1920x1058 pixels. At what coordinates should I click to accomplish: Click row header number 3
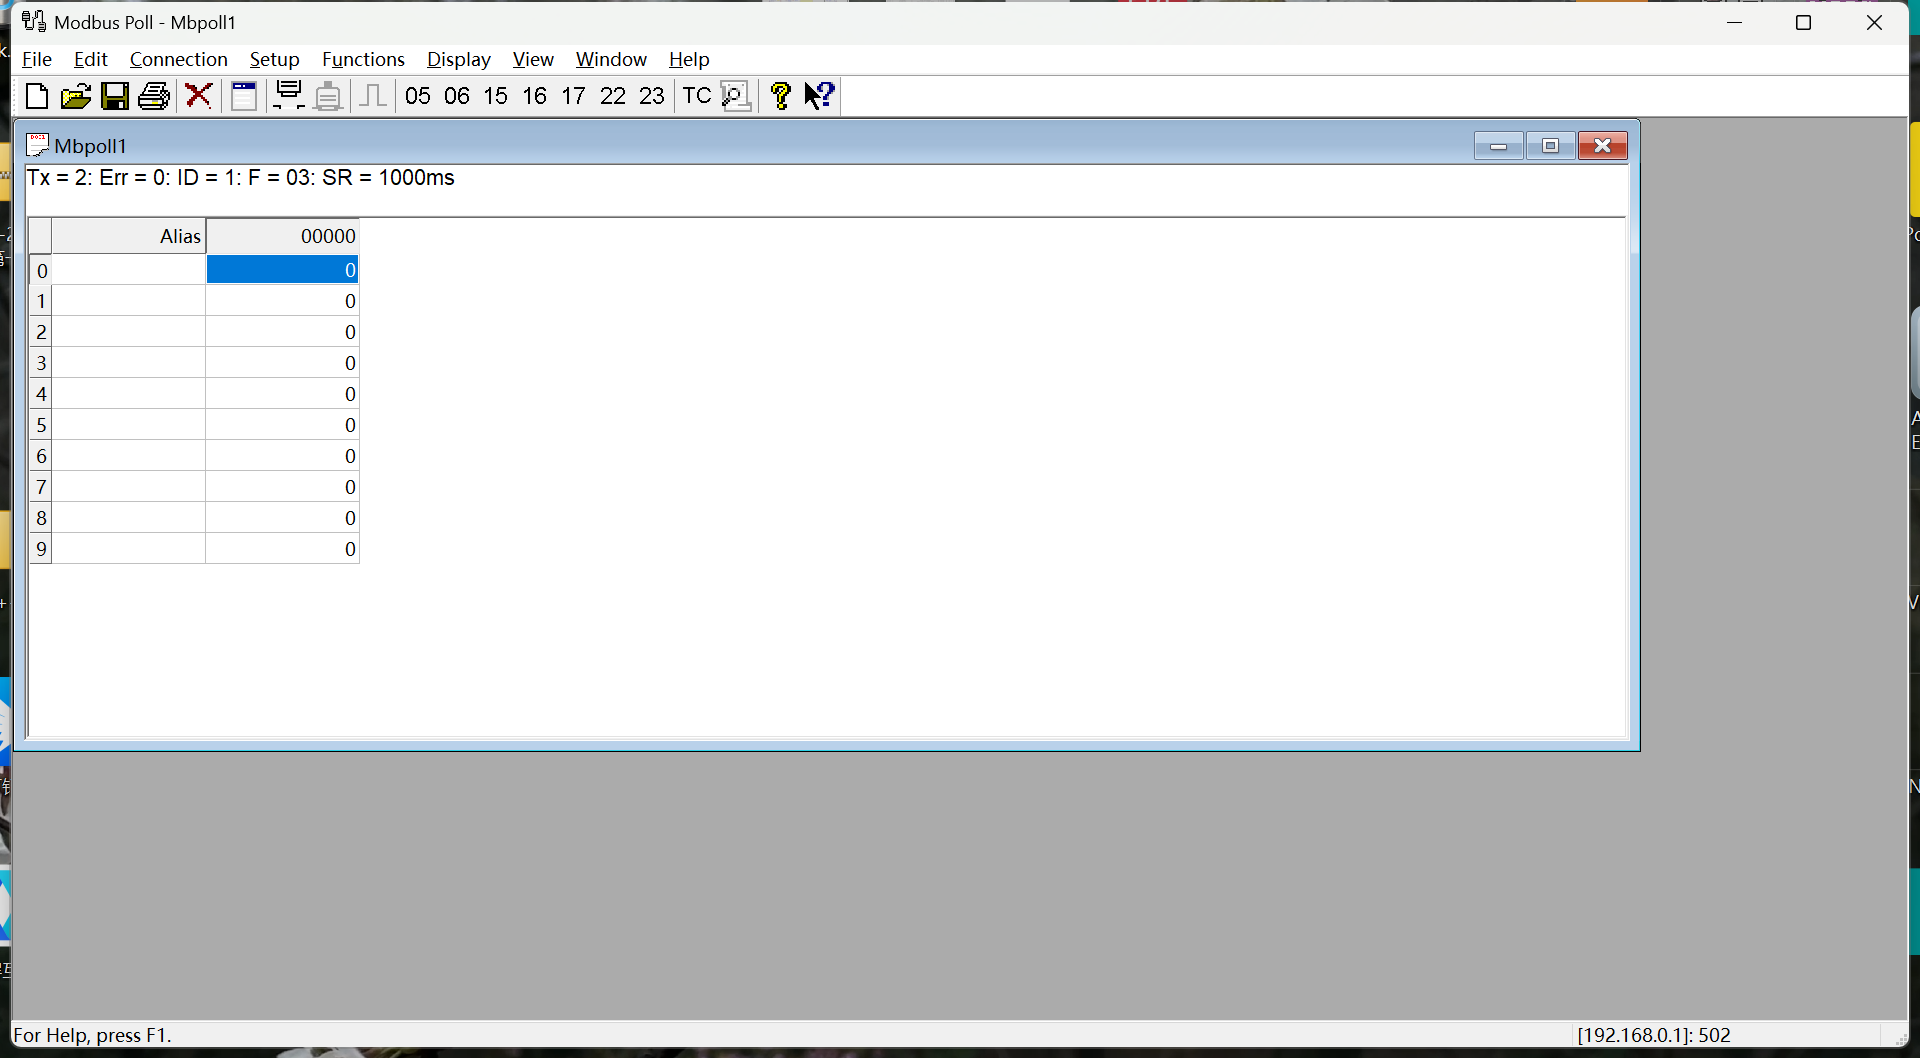point(41,363)
